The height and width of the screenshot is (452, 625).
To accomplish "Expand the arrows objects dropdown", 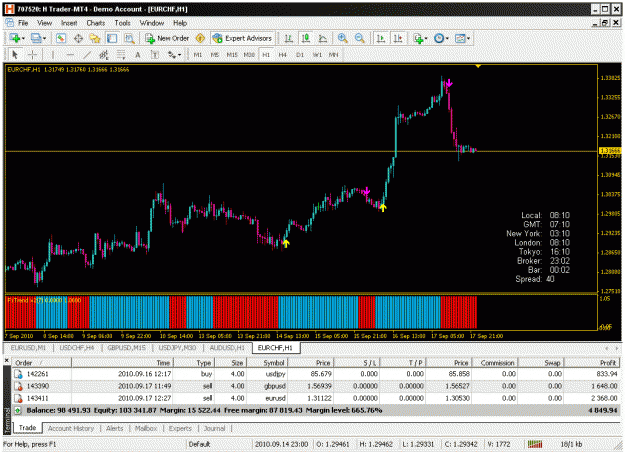I will point(179,55).
